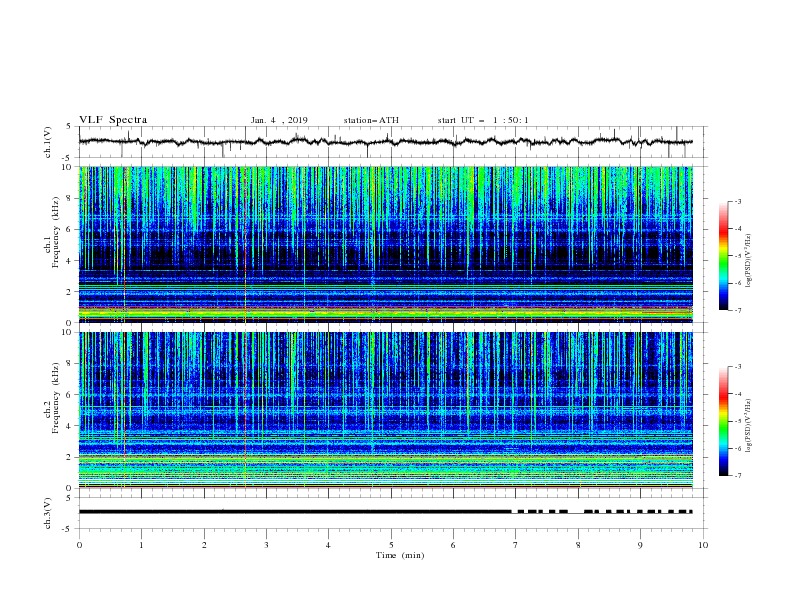Click the 'VLF Spectra' title text
The width and height of the screenshot is (792, 612).
tap(113, 120)
